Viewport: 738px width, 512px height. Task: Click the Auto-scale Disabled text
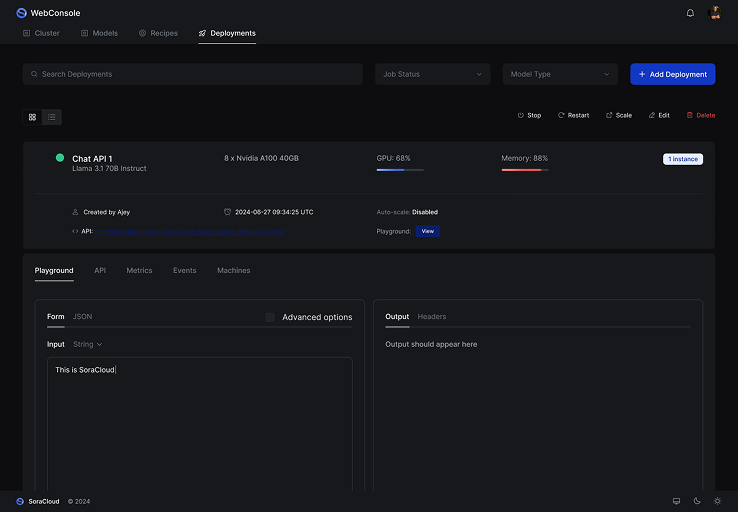(407, 212)
